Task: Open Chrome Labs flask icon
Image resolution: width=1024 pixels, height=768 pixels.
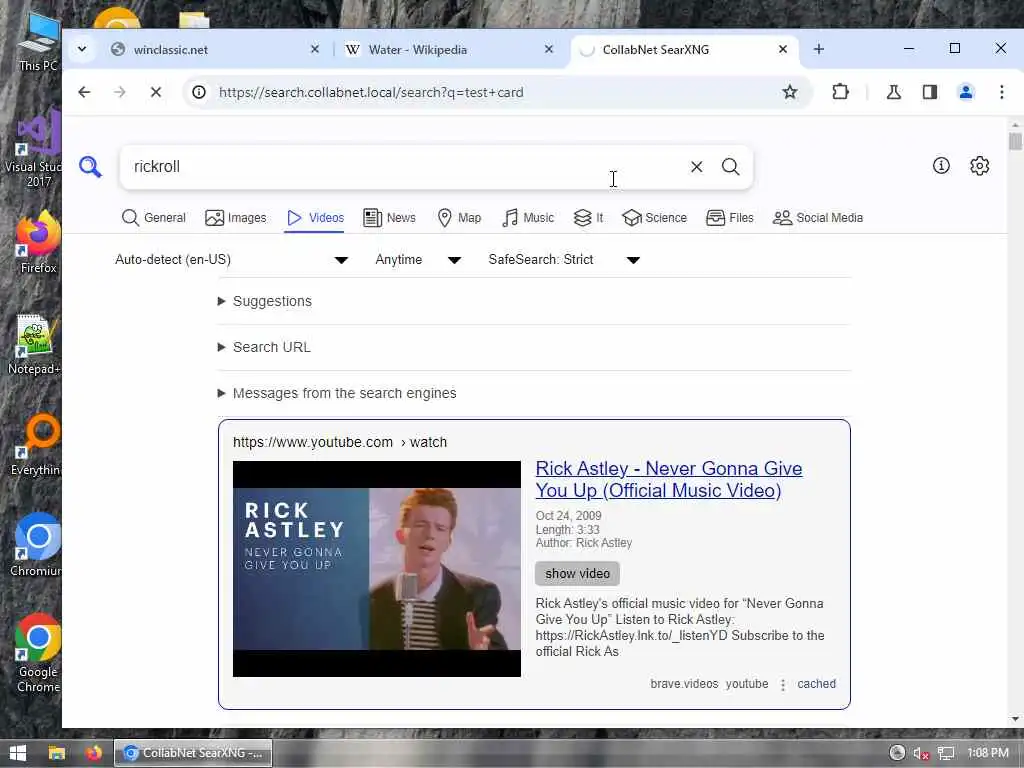Action: tap(893, 92)
